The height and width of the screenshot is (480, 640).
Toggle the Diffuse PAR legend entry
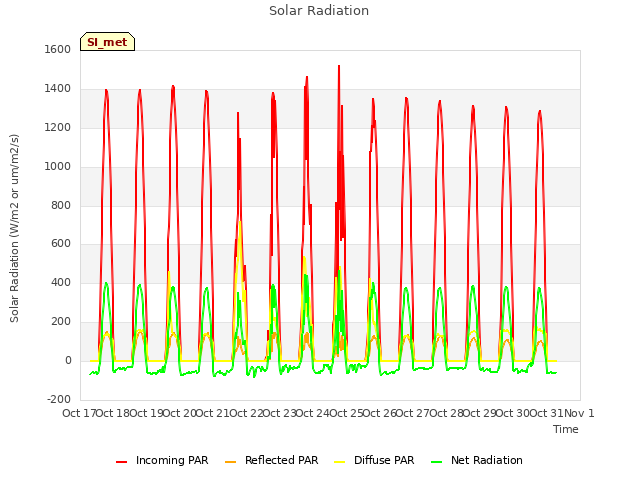click(x=374, y=460)
